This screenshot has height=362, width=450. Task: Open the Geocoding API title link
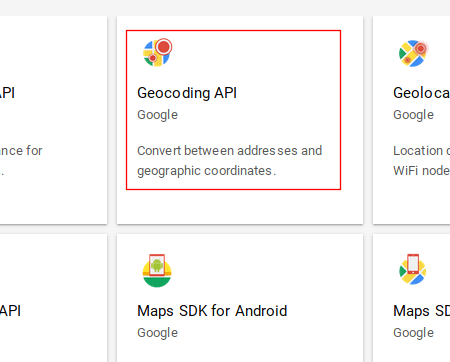click(187, 93)
